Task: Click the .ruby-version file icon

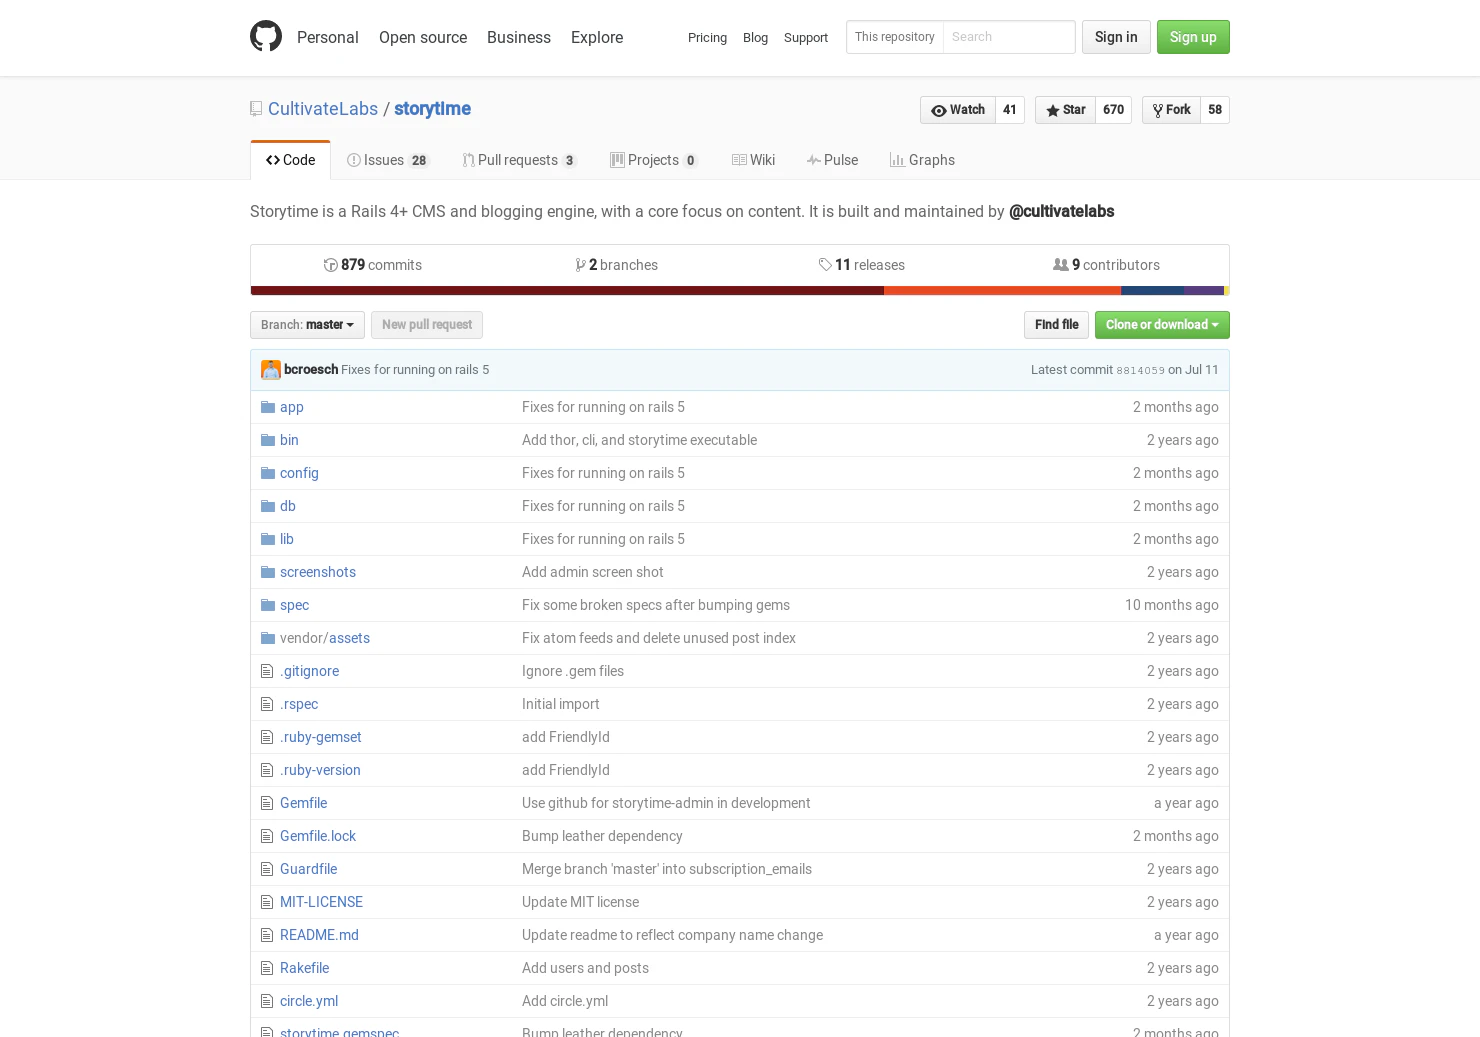Action: pyautogui.click(x=267, y=770)
